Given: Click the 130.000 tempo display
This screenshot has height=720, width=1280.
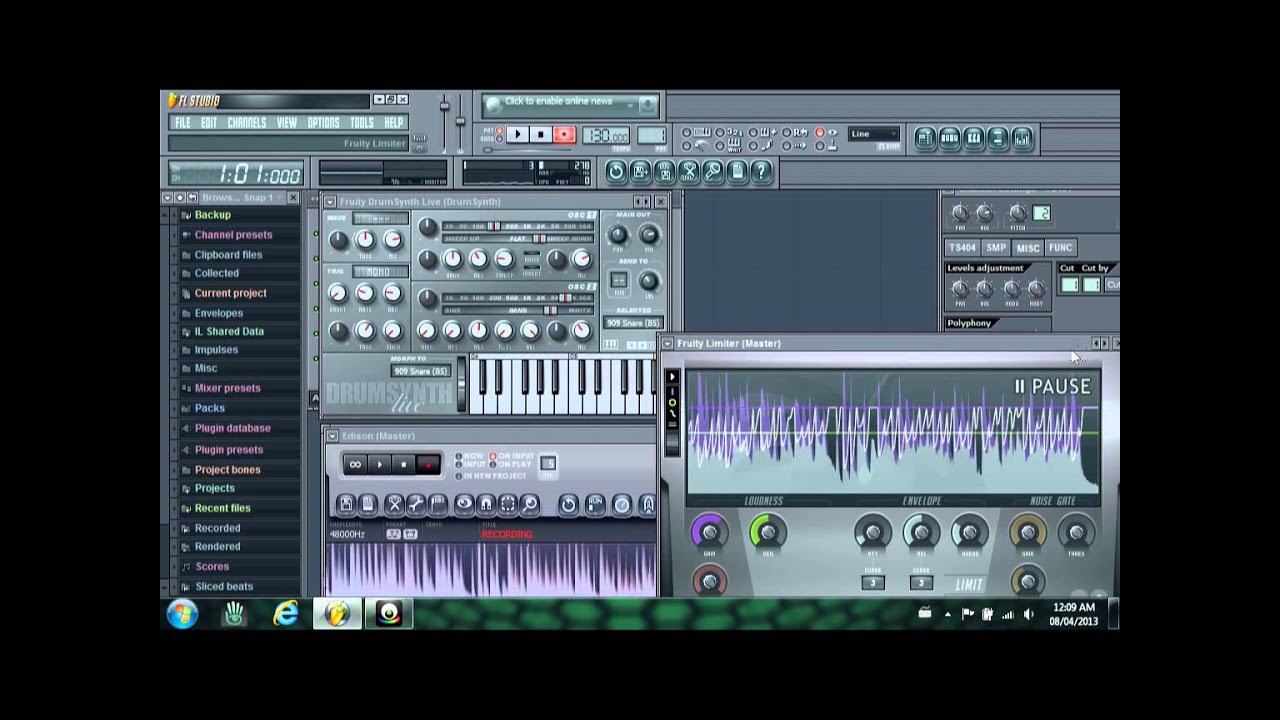Looking at the screenshot, I should [606, 135].
